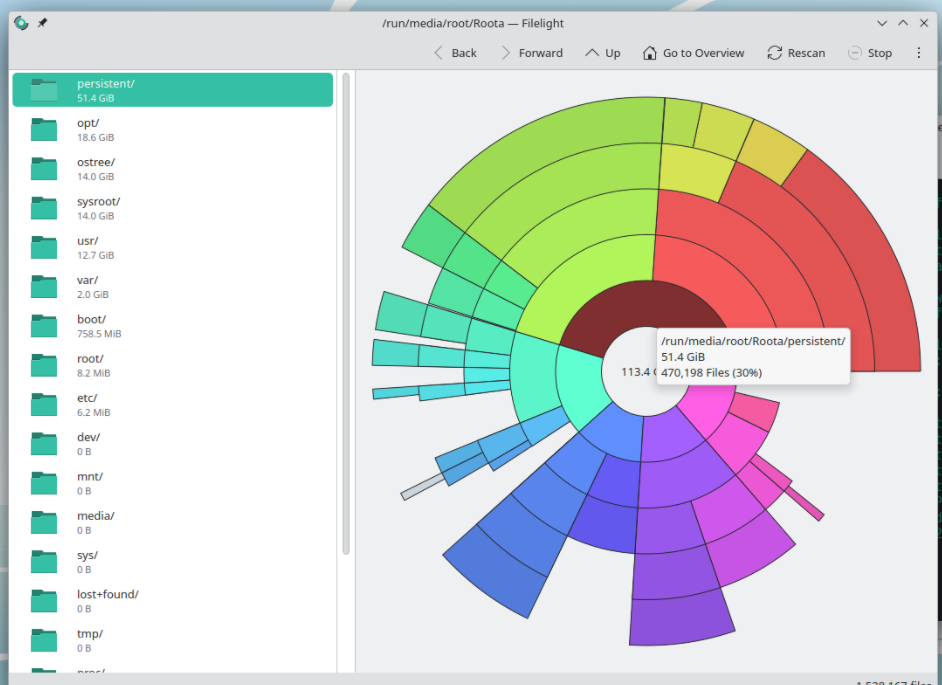Open the Go to Overview home button

693,53
